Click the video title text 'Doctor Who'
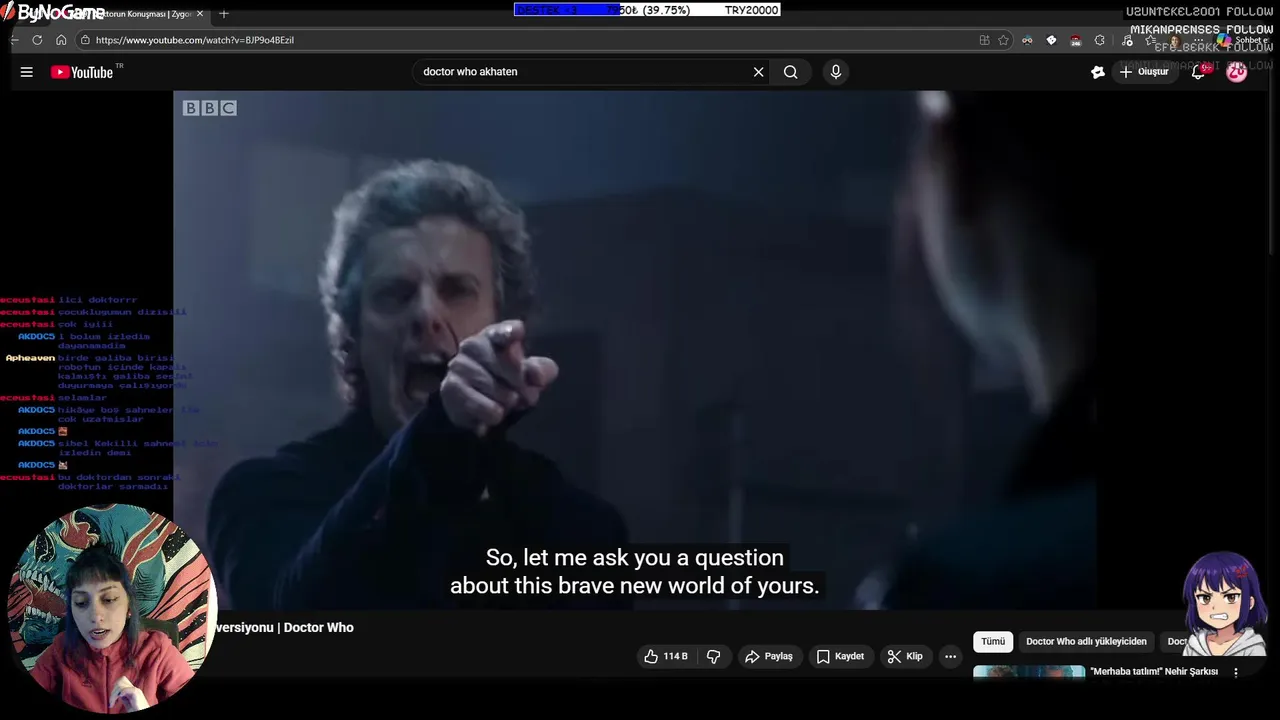Viewport: 1280px width, 720px height. click(318, 627)
